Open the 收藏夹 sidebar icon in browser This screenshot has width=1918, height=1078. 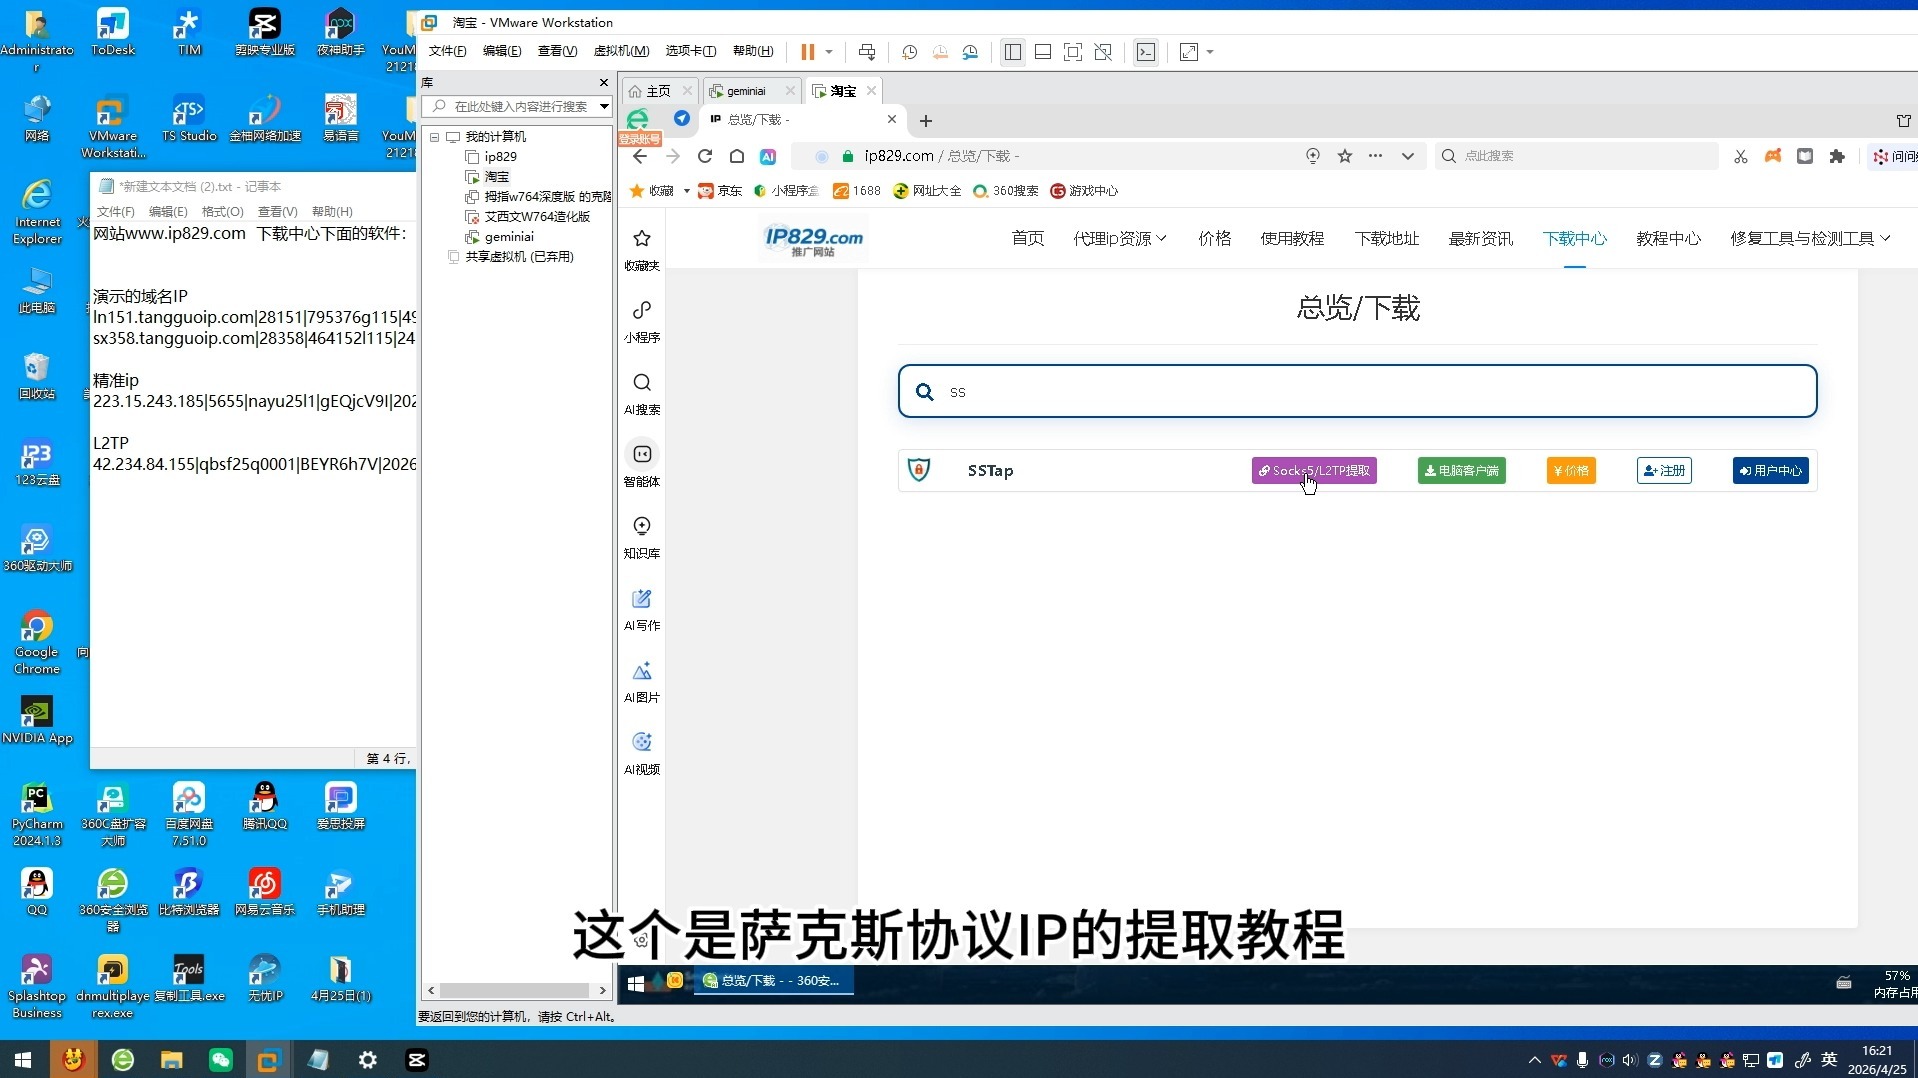tap(642, 249)
